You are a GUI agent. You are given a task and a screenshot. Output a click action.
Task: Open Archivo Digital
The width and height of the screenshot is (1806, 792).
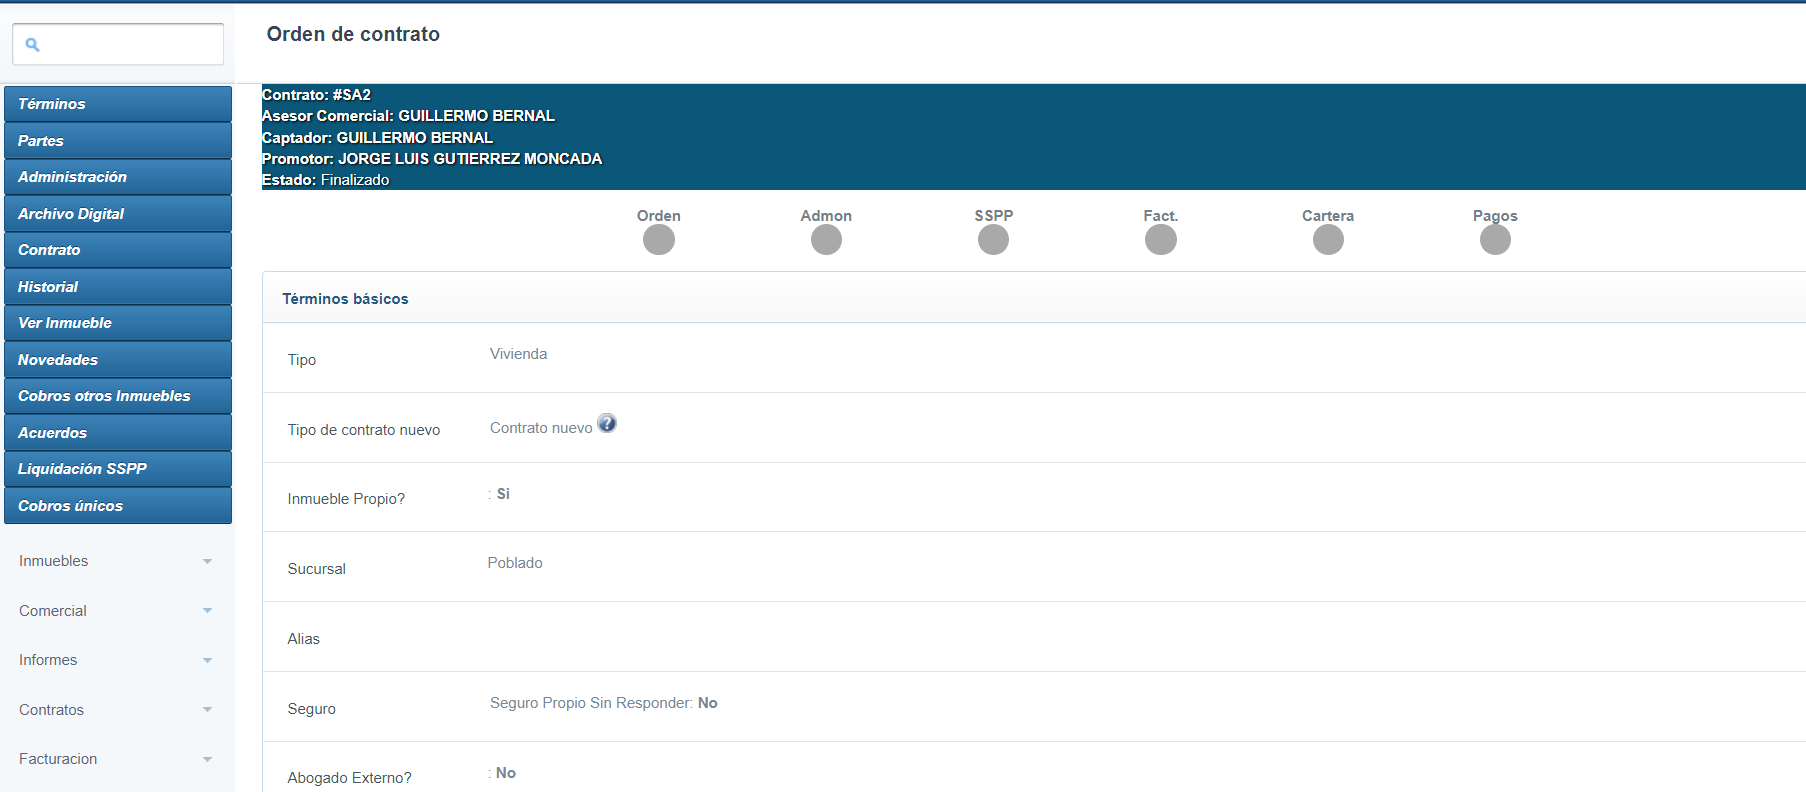118,214
